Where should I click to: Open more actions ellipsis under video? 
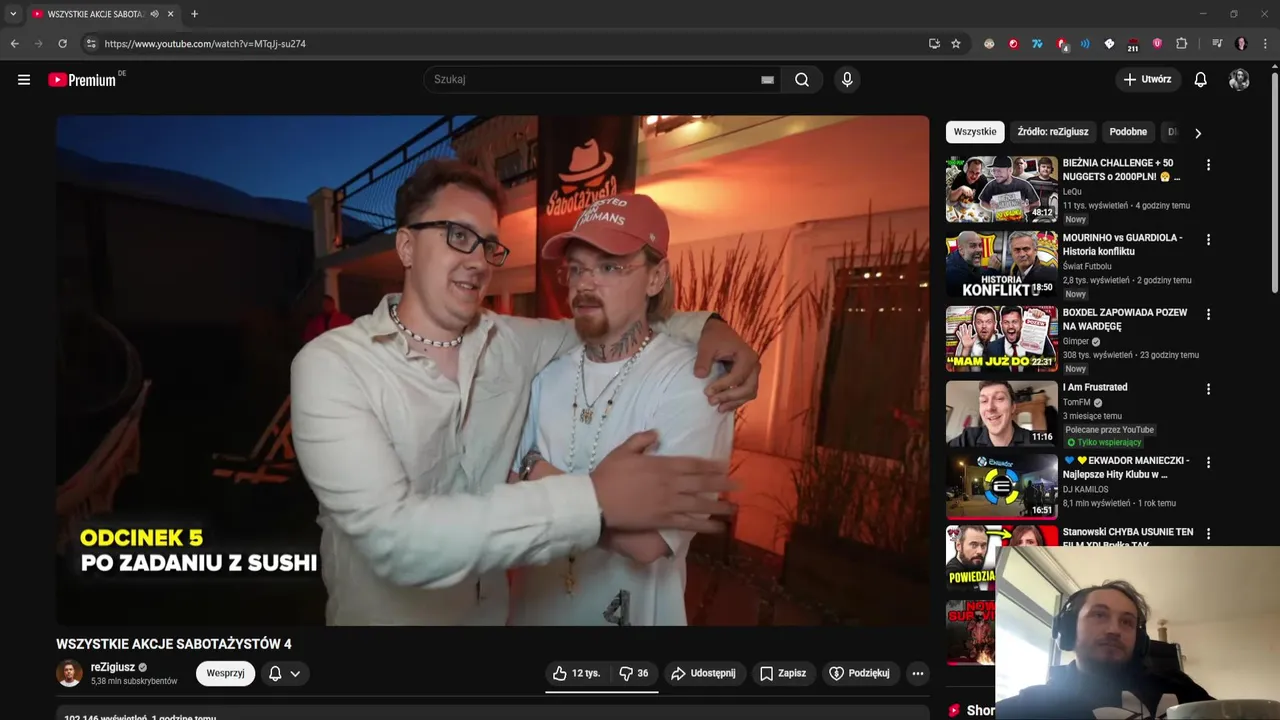917,673
